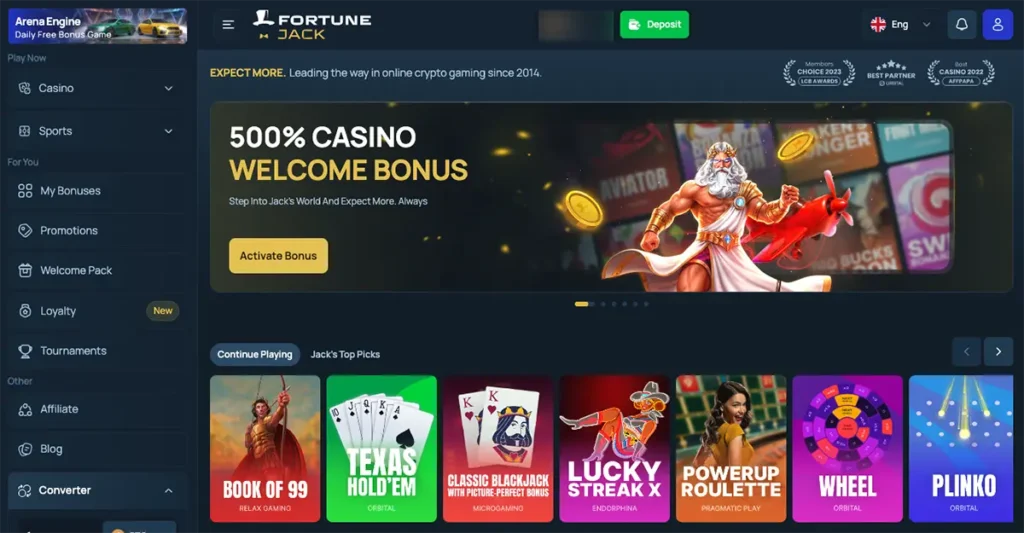
Task: Open the Eng language dropdown
Action: click(x=900, y=25)
